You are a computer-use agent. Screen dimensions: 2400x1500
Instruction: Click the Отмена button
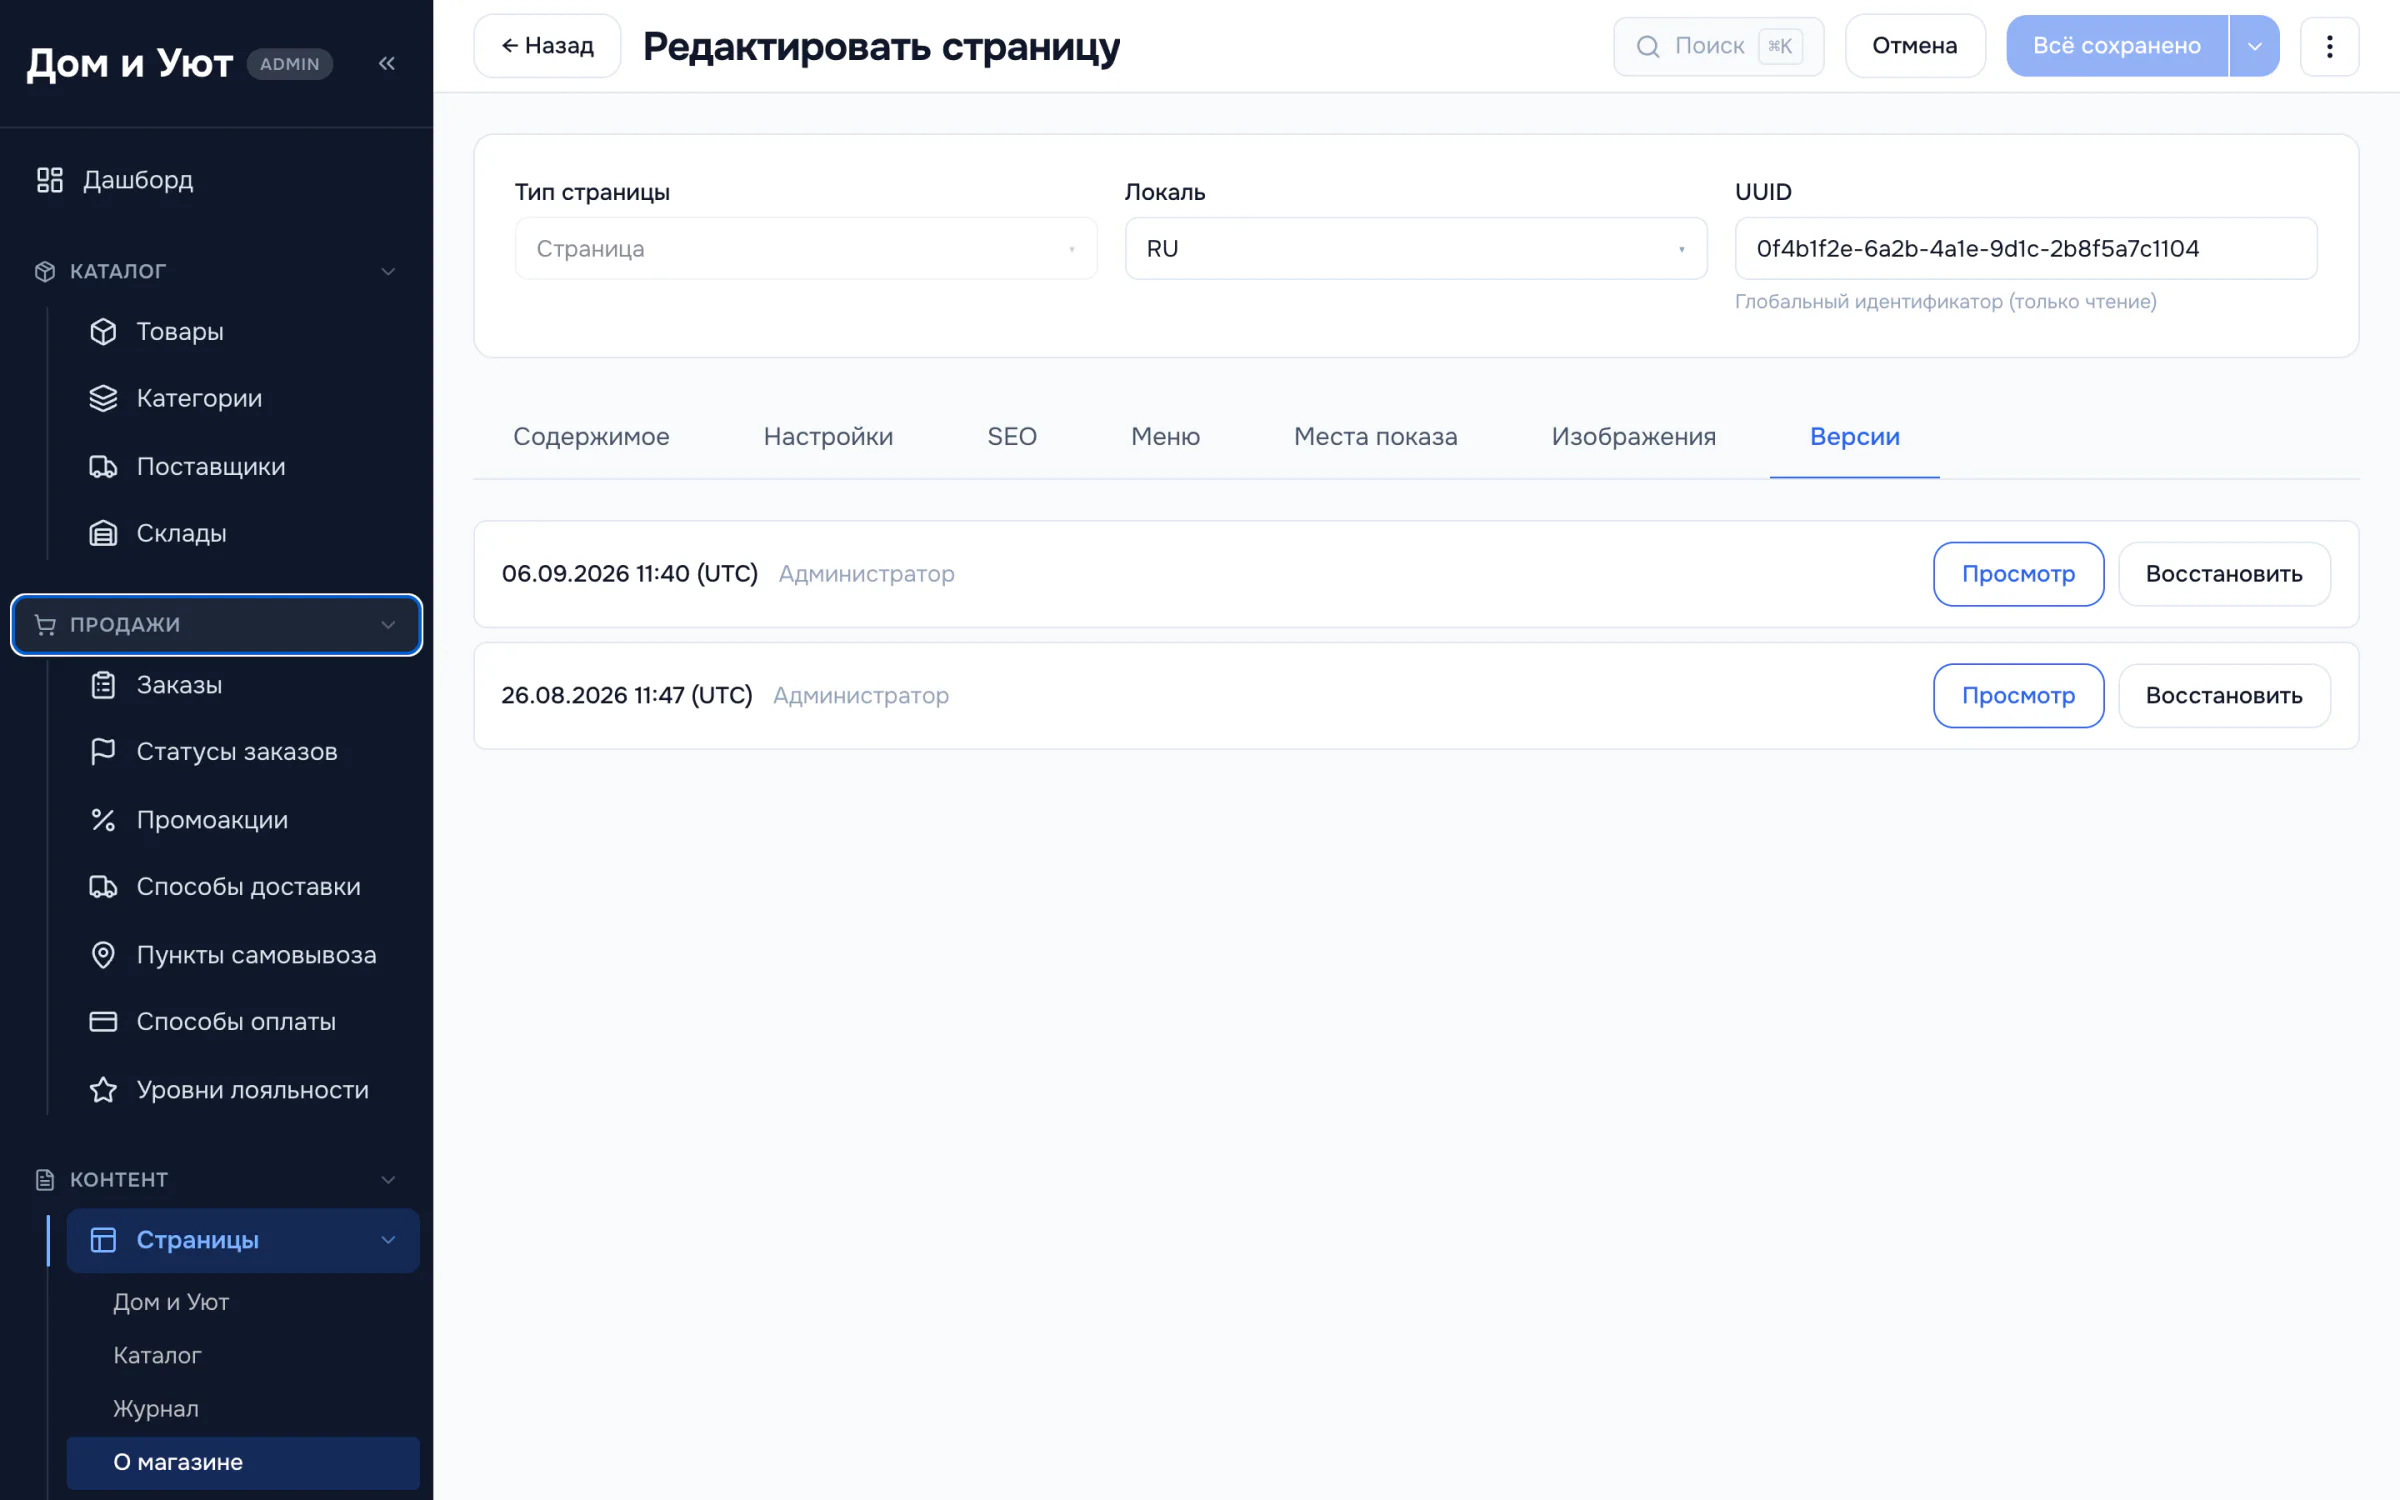[x=1914, y=46]
